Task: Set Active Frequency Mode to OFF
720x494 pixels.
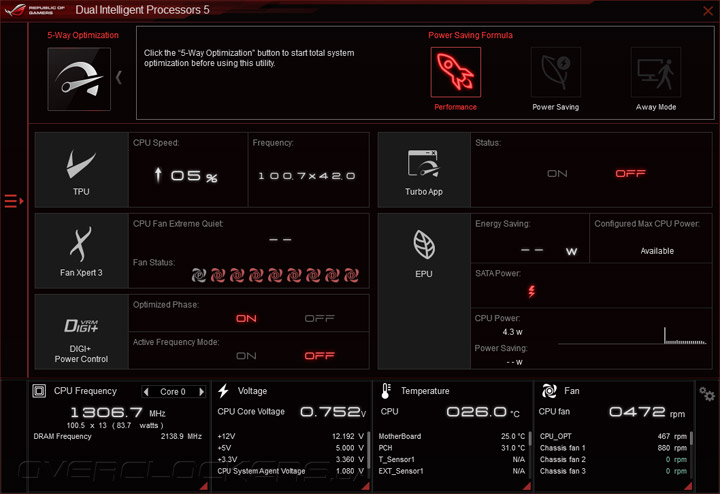Action: click(320, 356)
